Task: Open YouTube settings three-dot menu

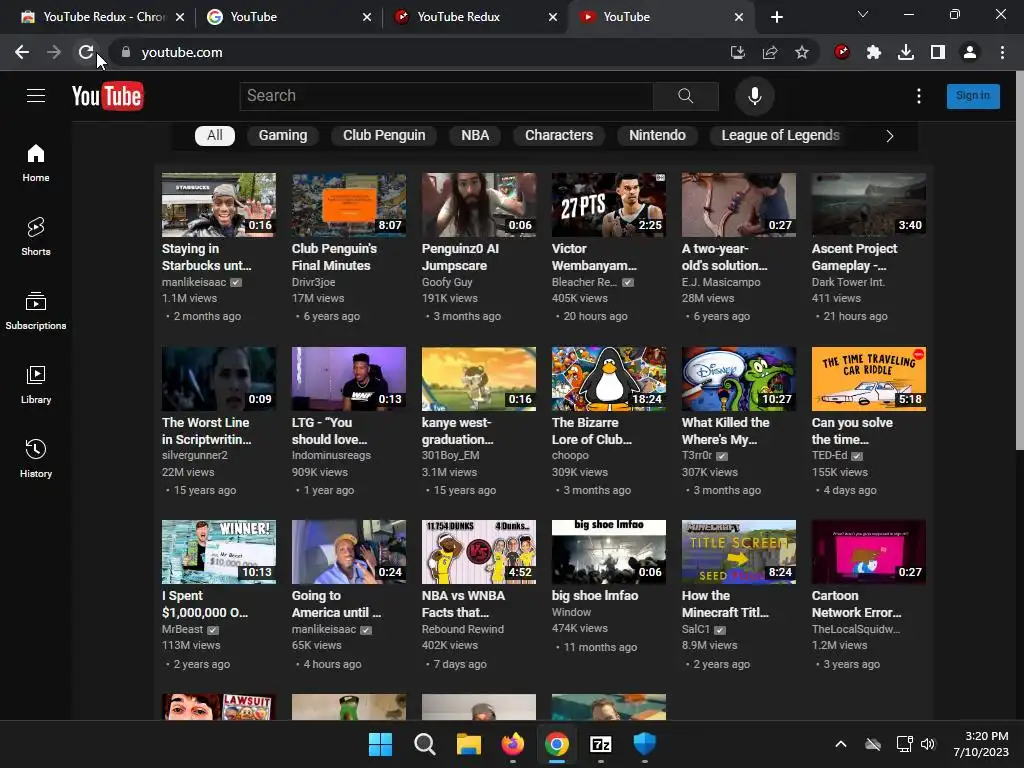Action: [x=919, y=96]
